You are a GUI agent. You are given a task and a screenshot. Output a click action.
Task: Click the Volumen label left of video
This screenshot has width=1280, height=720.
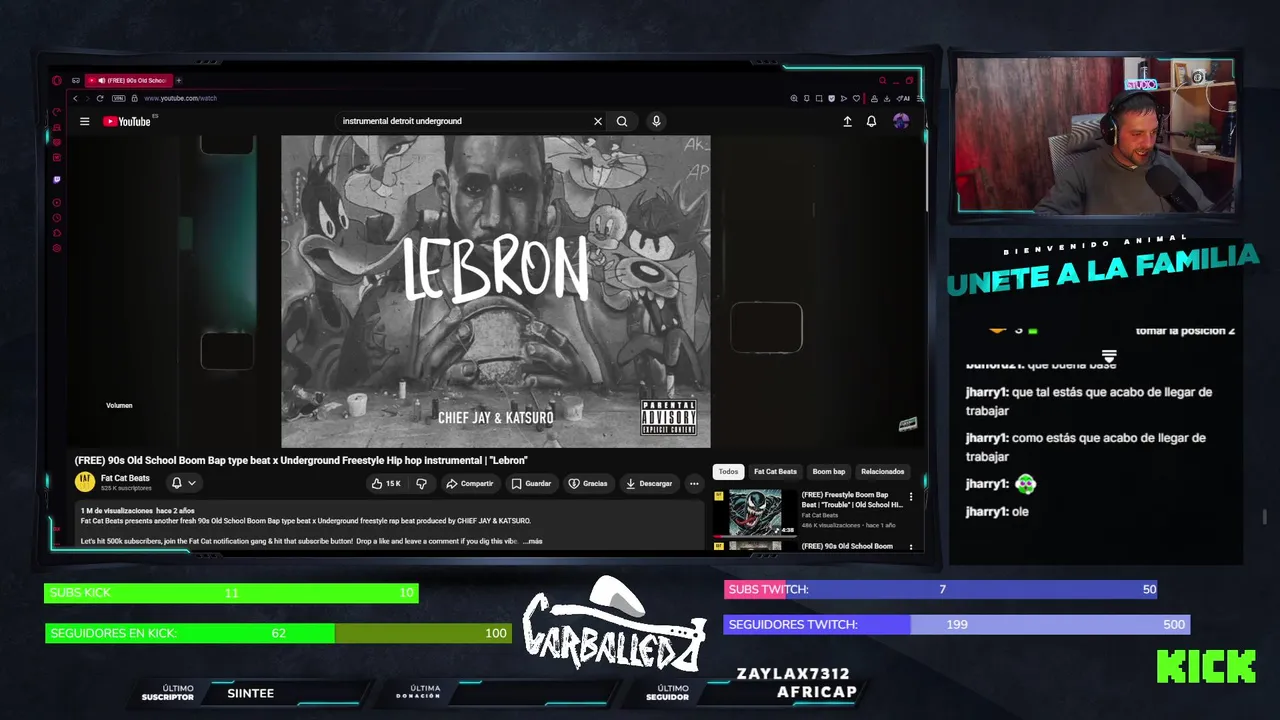pyautogui.click(x=119, y=405)
